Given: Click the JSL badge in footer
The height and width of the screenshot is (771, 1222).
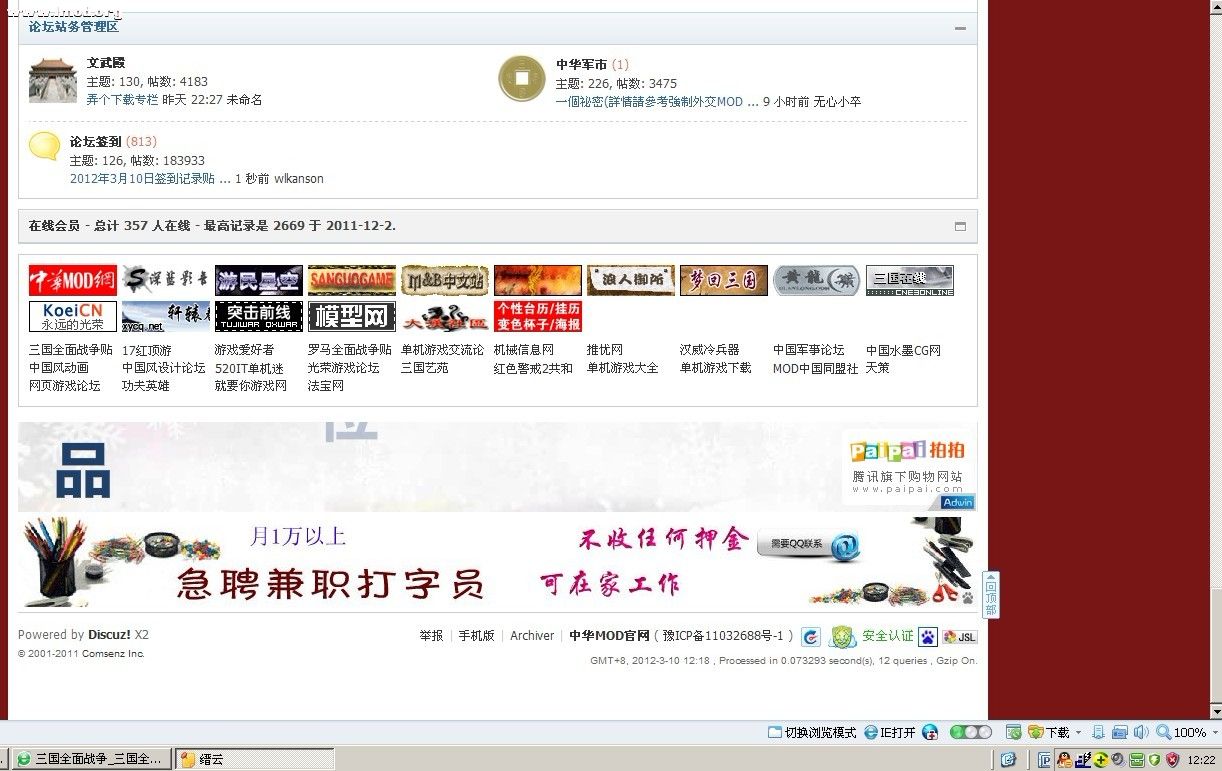Looking at the screenshot, I should coord(960,637).
